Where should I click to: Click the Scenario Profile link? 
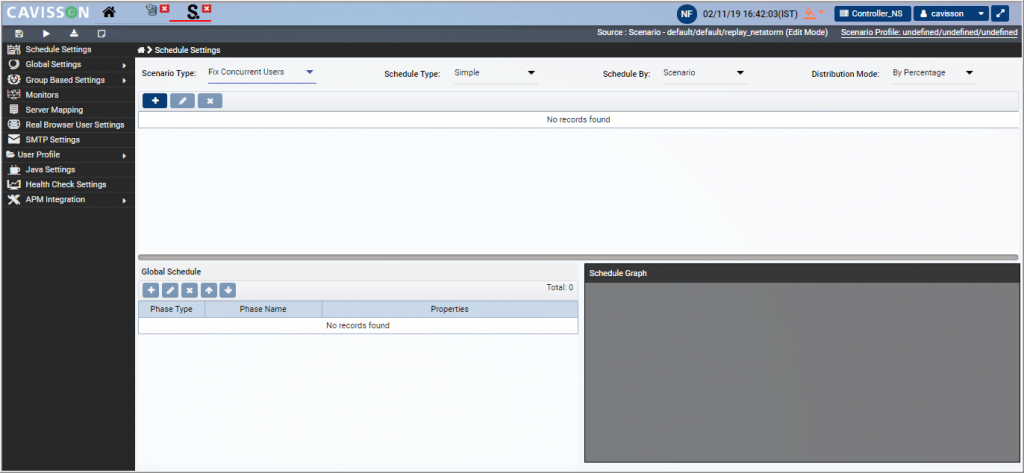click(929, 33)
